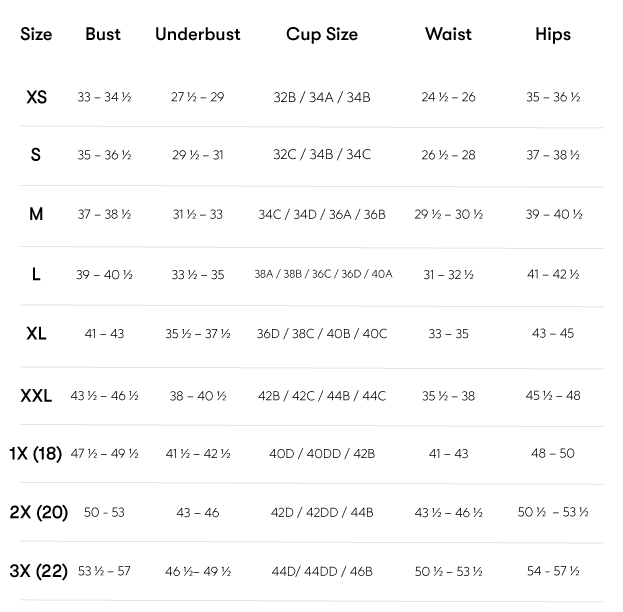Select the 2X (20) size label
This screenshot has width=623, height=612.
[x=38, y=512]
